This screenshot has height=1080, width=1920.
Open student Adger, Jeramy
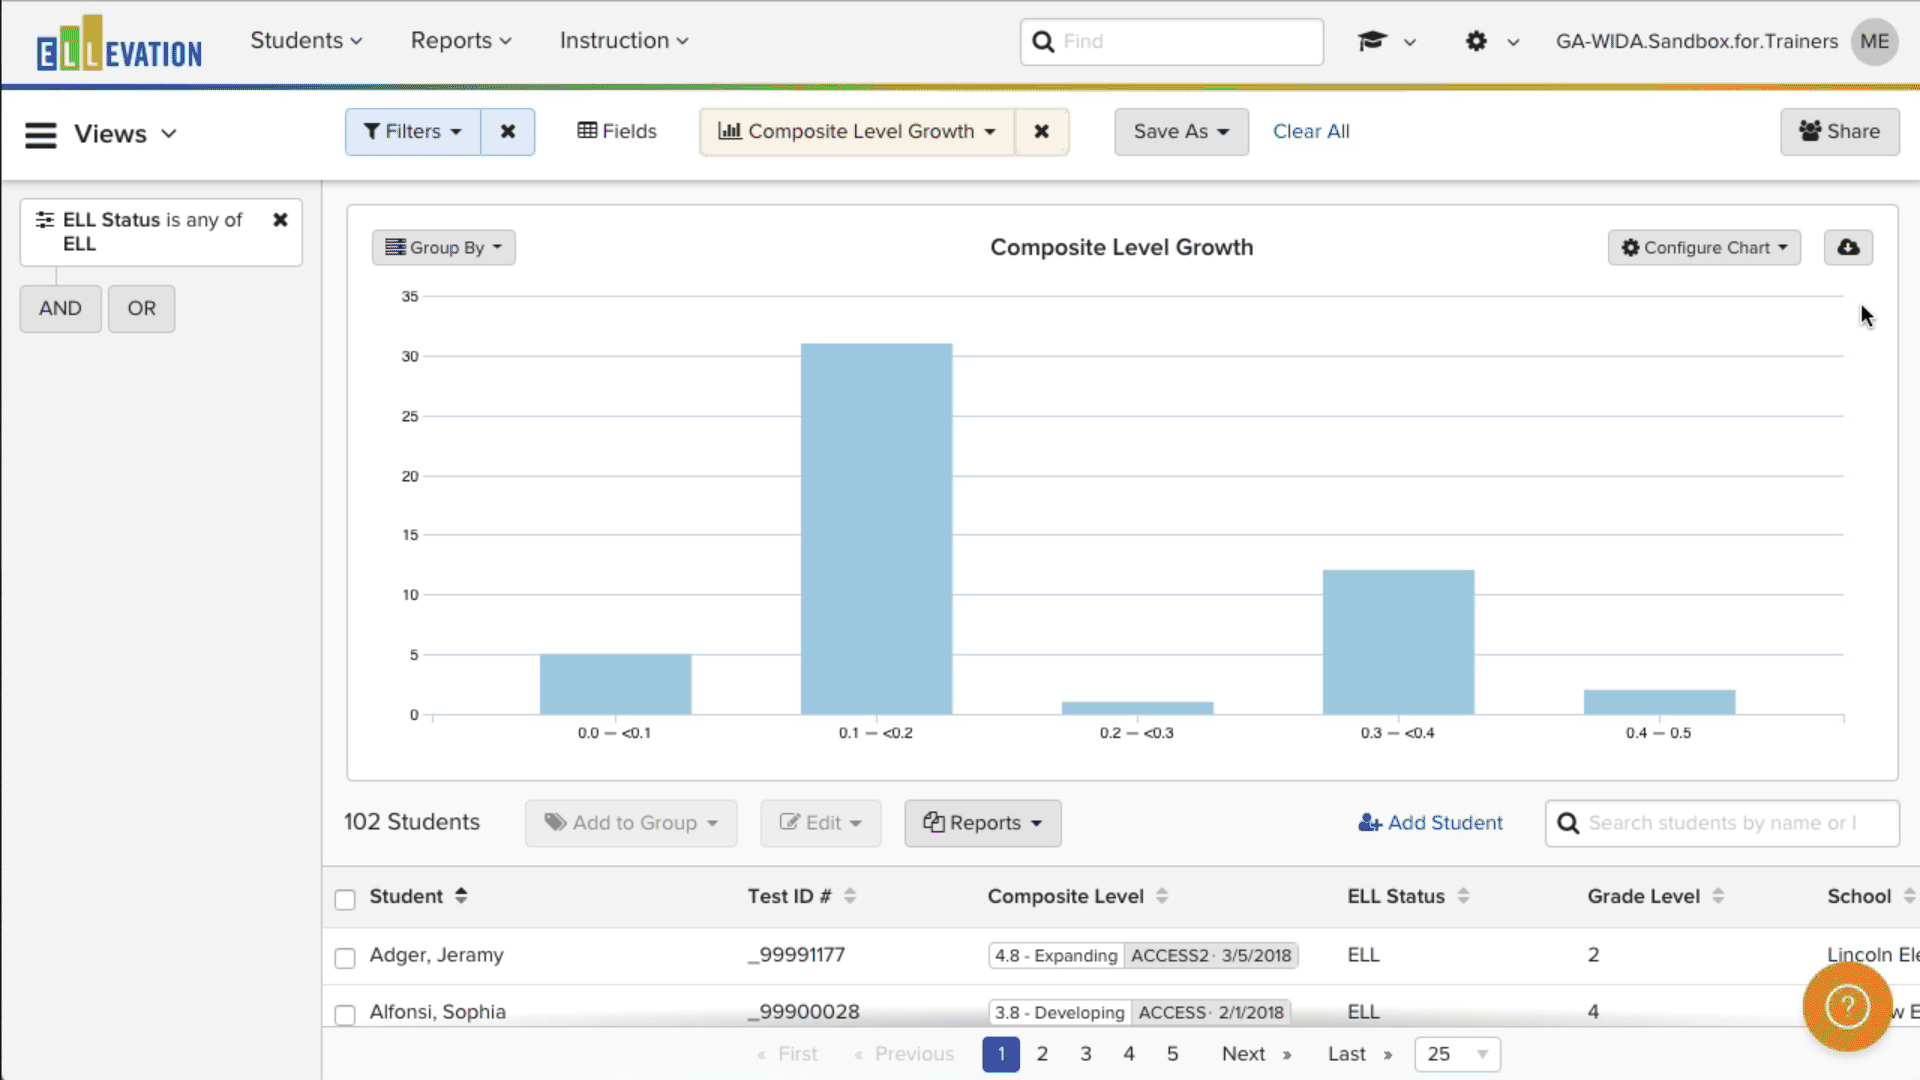pos(437,955)
